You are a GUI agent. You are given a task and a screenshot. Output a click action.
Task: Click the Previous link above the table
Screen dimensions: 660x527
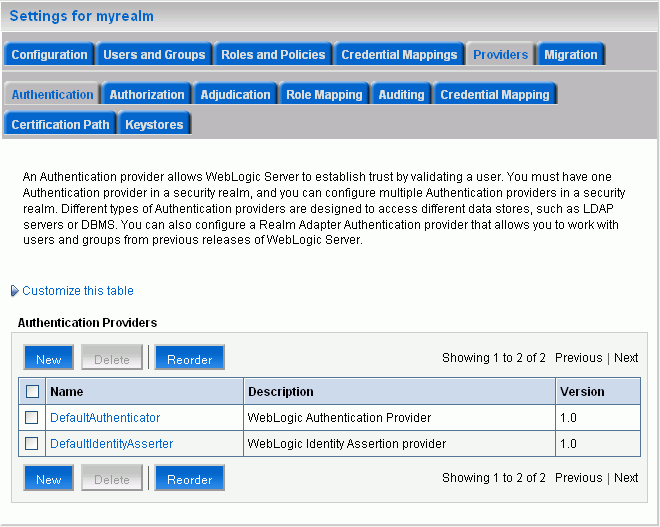click(x=579, y=358)
